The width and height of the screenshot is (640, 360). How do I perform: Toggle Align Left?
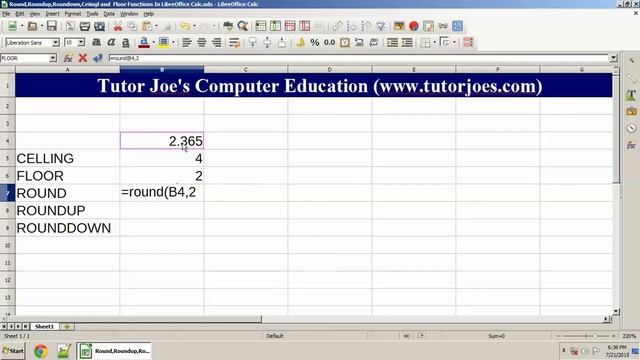pos(187,42)
